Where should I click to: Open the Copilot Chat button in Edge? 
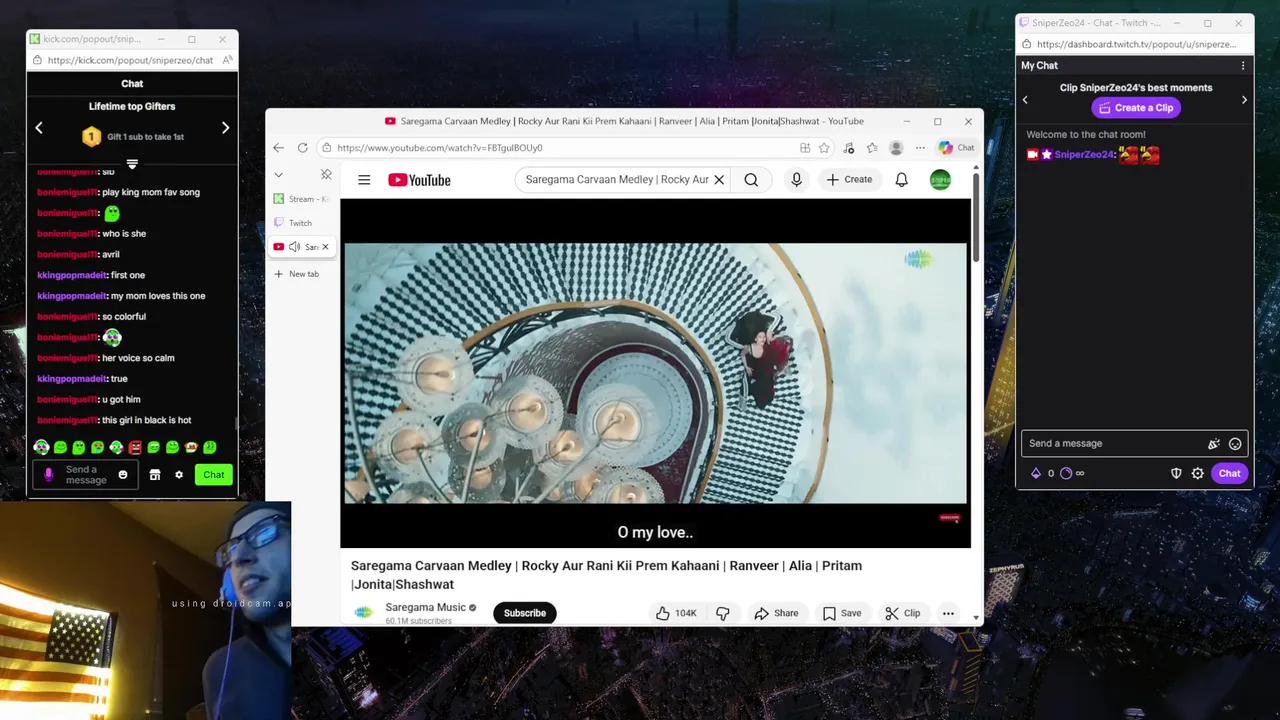956,148
